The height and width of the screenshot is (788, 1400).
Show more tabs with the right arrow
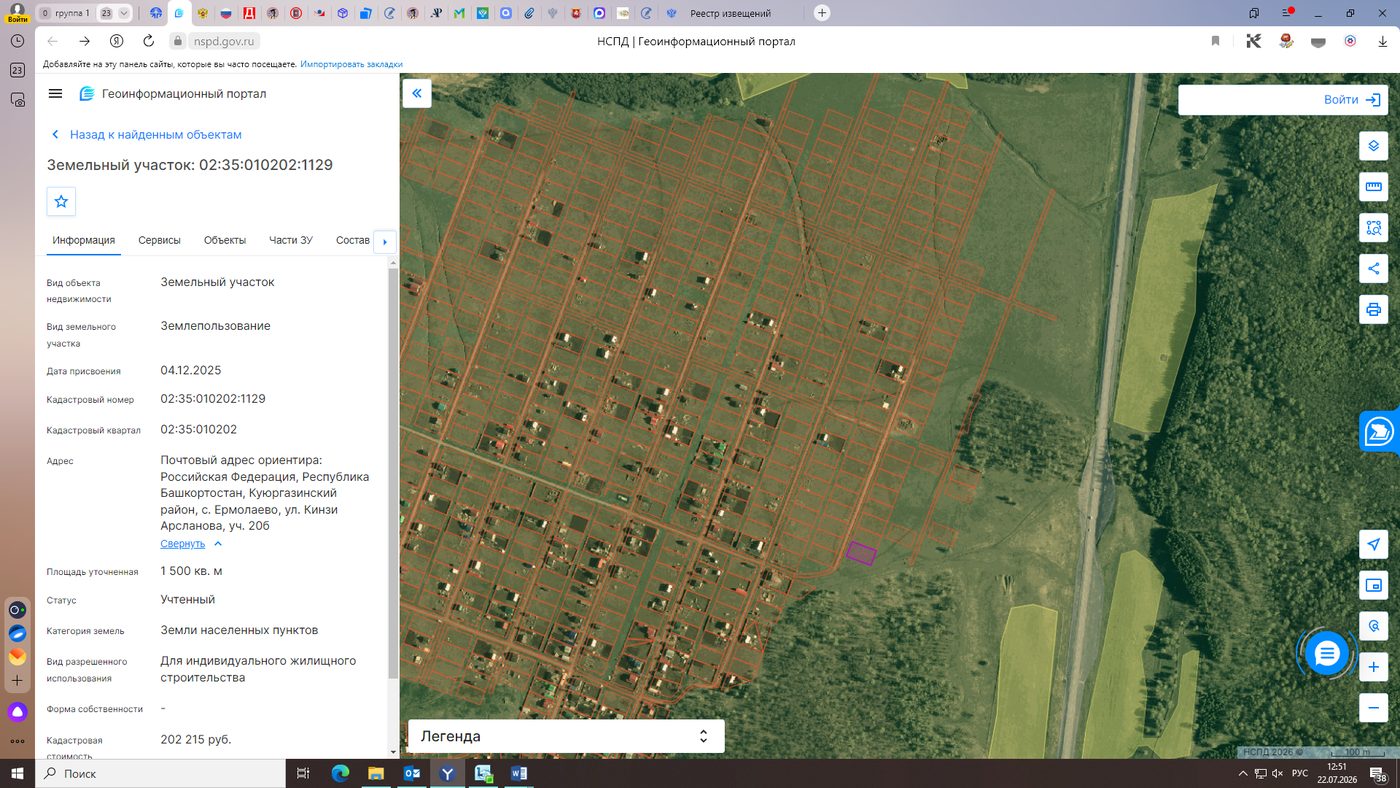[x=385, y=241]
